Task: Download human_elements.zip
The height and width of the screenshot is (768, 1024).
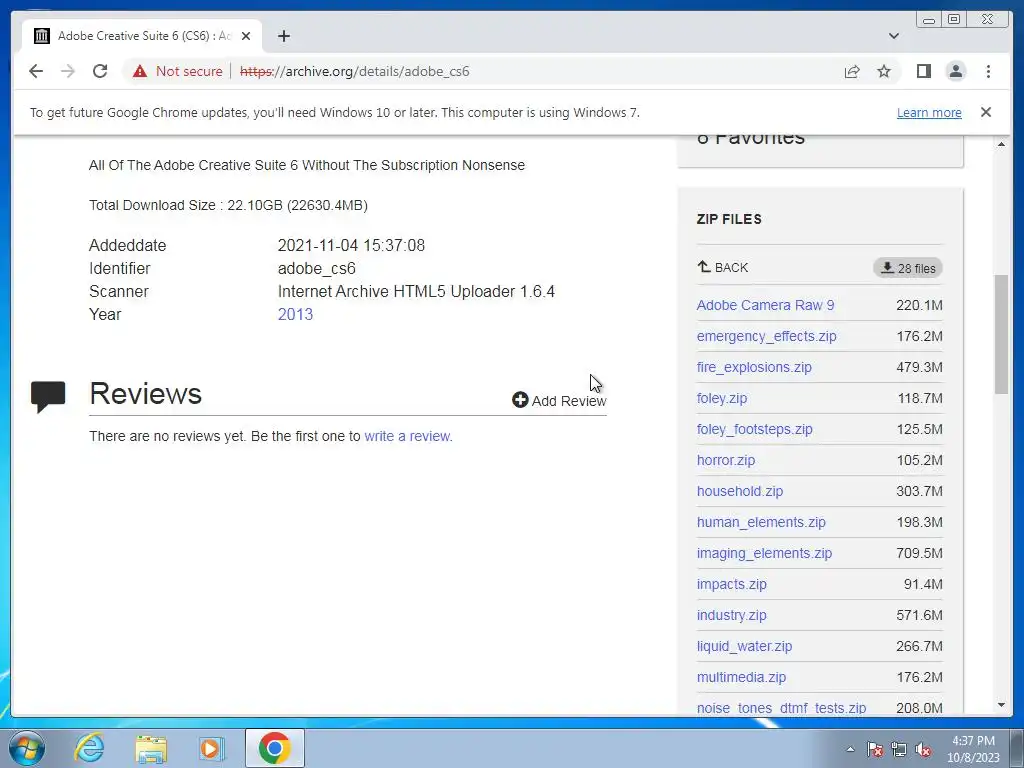Action: pos(761,522)
